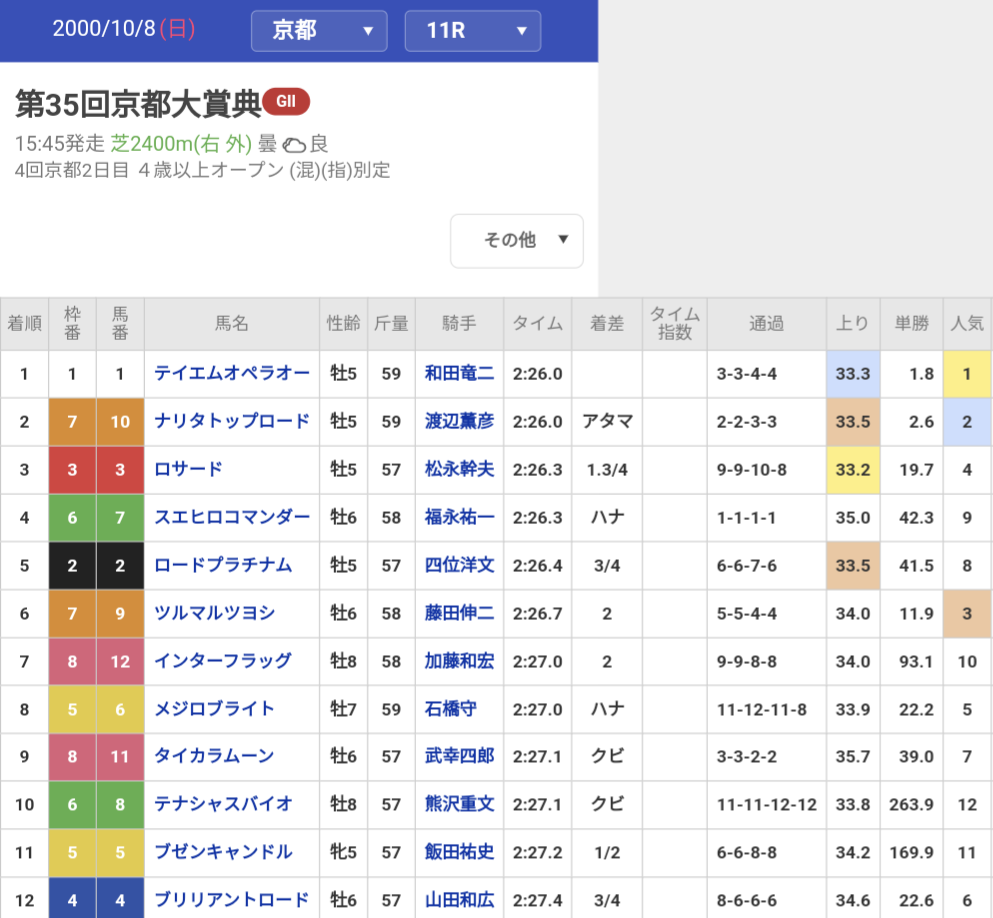Click the 第35回京都大賞典 race title
This screenshot has width=993, height=918.
click(x=138, y=103)
